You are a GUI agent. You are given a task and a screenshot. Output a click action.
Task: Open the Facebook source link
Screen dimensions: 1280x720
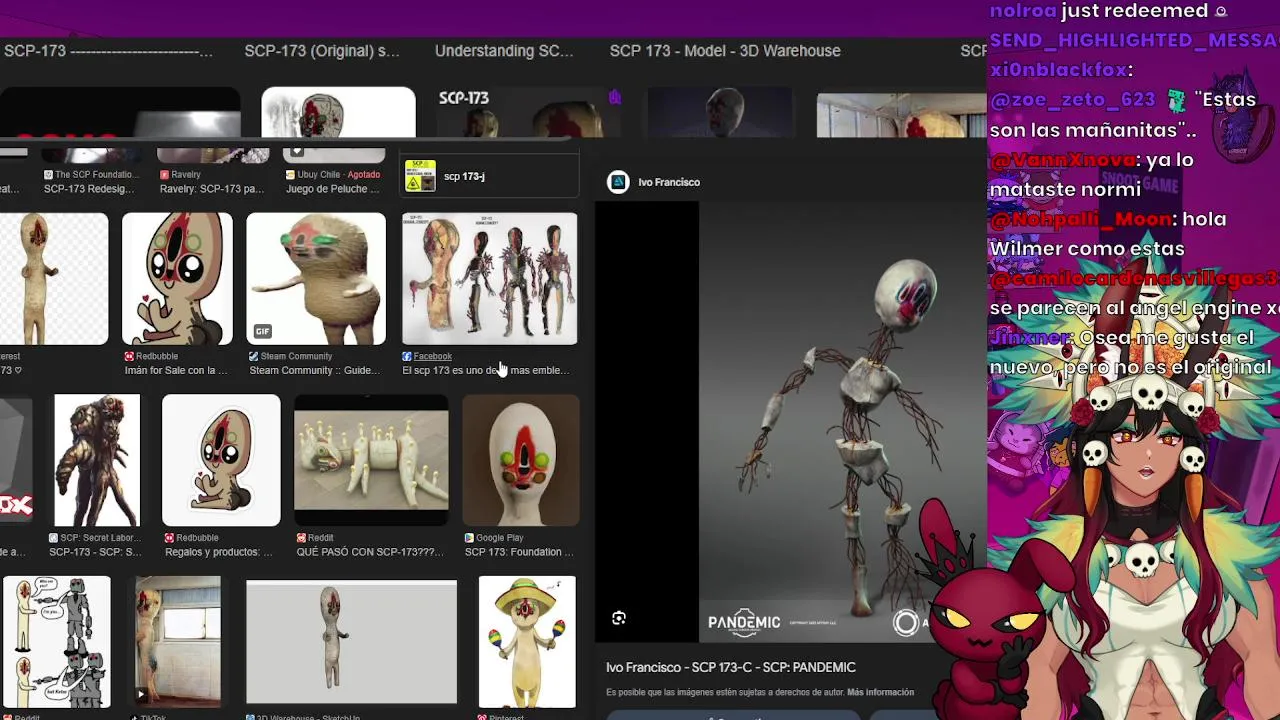coord(432,356)
